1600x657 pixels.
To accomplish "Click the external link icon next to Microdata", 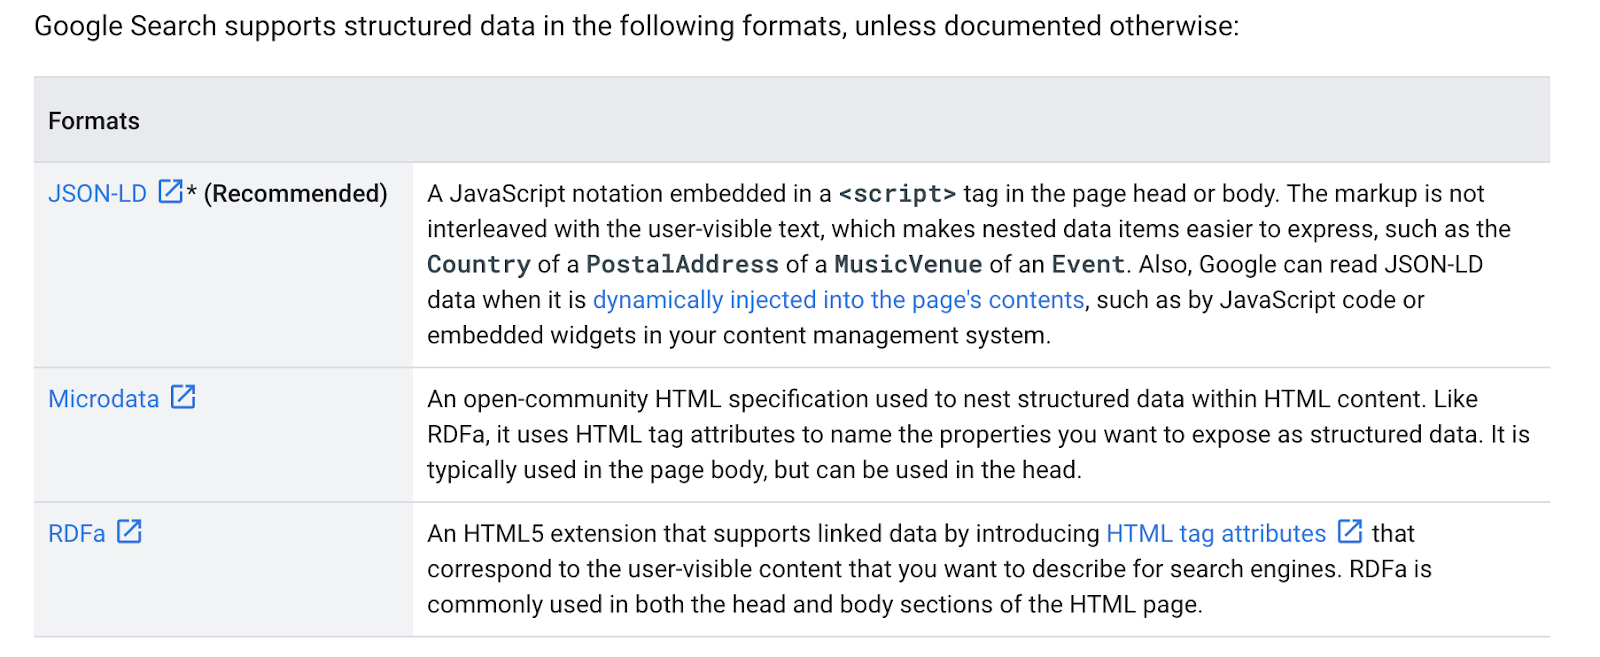I will pos(183,397).
